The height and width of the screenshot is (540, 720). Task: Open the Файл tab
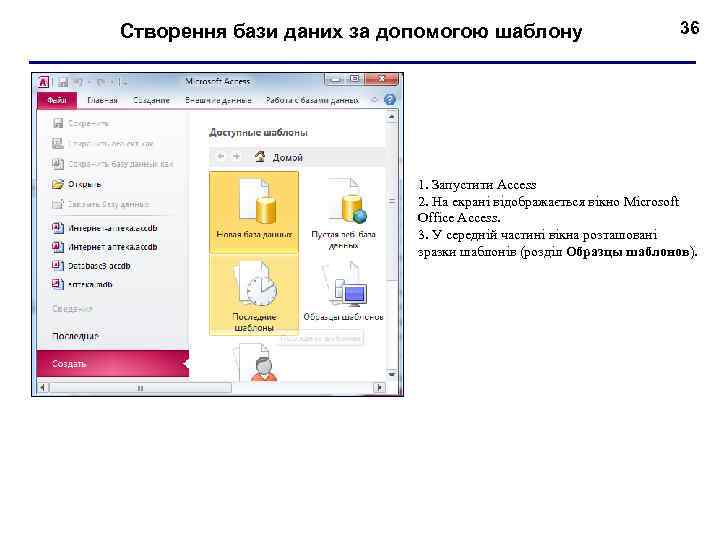(x=56, y=100)
